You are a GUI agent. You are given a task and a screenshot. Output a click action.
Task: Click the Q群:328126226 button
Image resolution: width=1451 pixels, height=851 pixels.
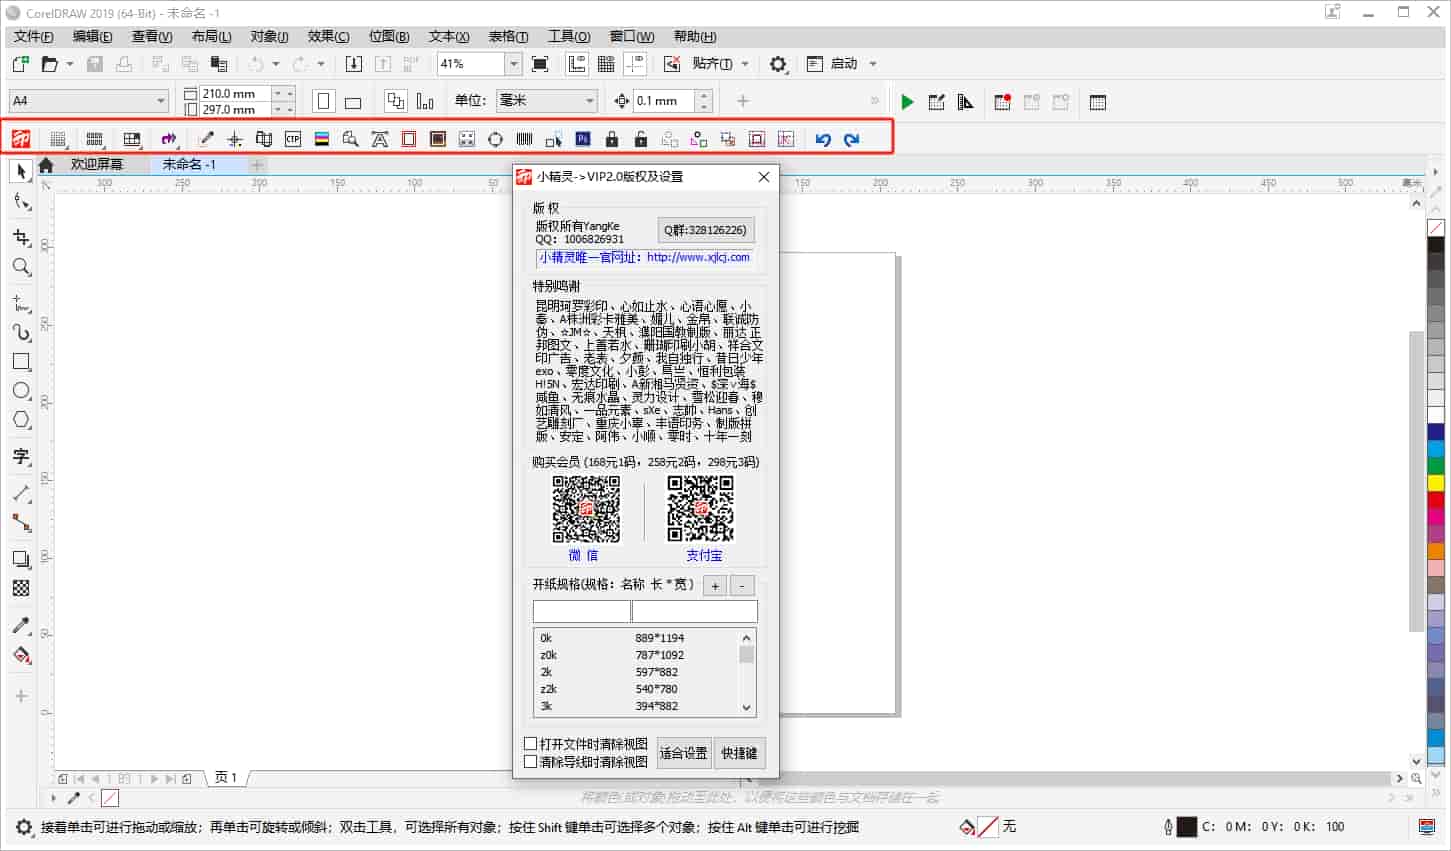point(705,230)
